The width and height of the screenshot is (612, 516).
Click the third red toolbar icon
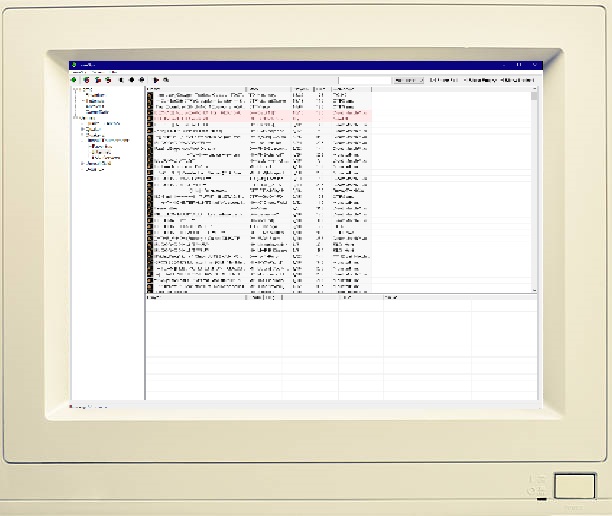[x=107, y=79]
